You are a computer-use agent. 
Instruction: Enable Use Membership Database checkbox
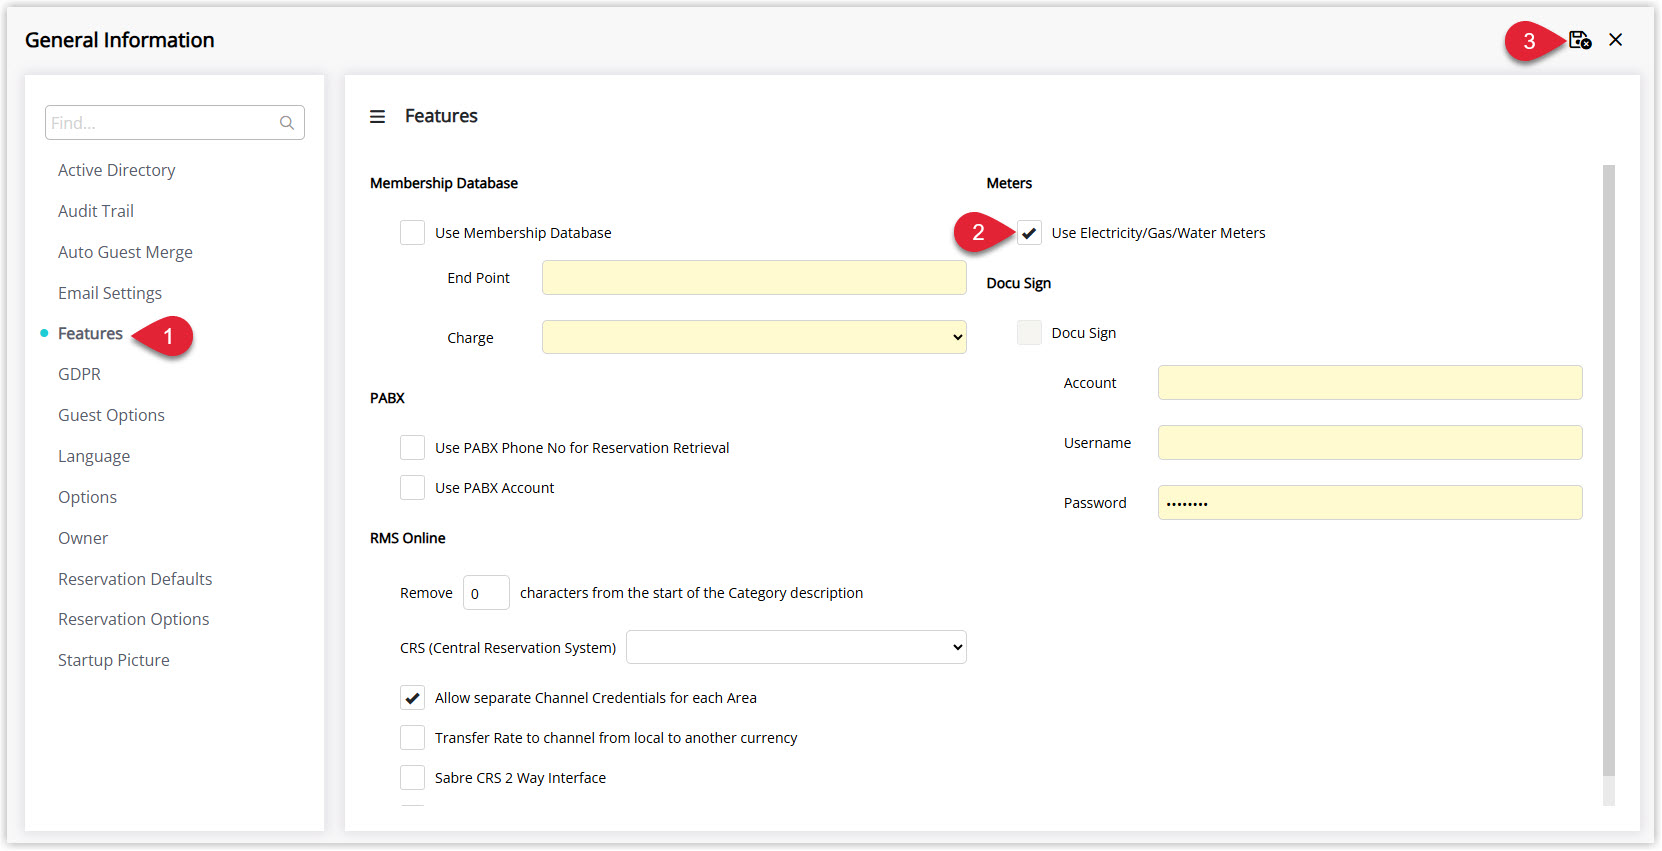coord(412,233)
